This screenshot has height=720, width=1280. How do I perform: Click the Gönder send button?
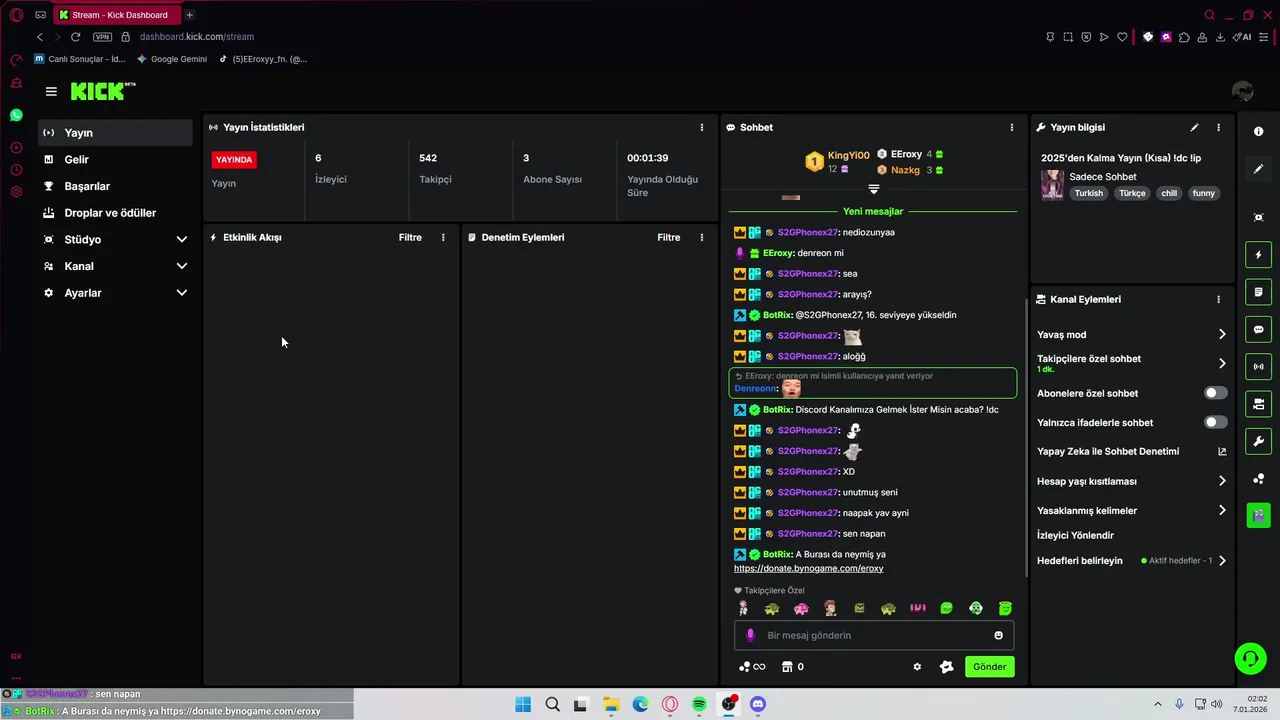(x=989, y=667)
